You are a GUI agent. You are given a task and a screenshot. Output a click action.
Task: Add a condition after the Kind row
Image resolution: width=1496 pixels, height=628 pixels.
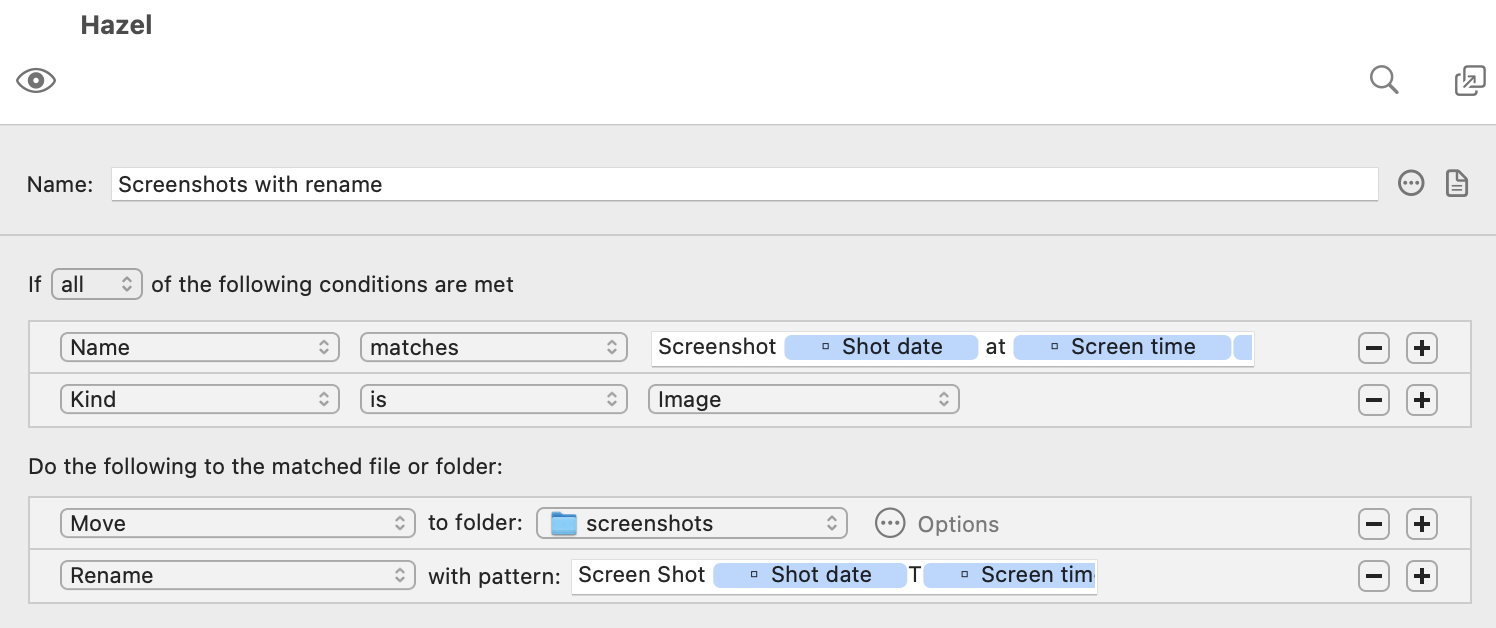pyautogui.click(x=1421, y=400)
